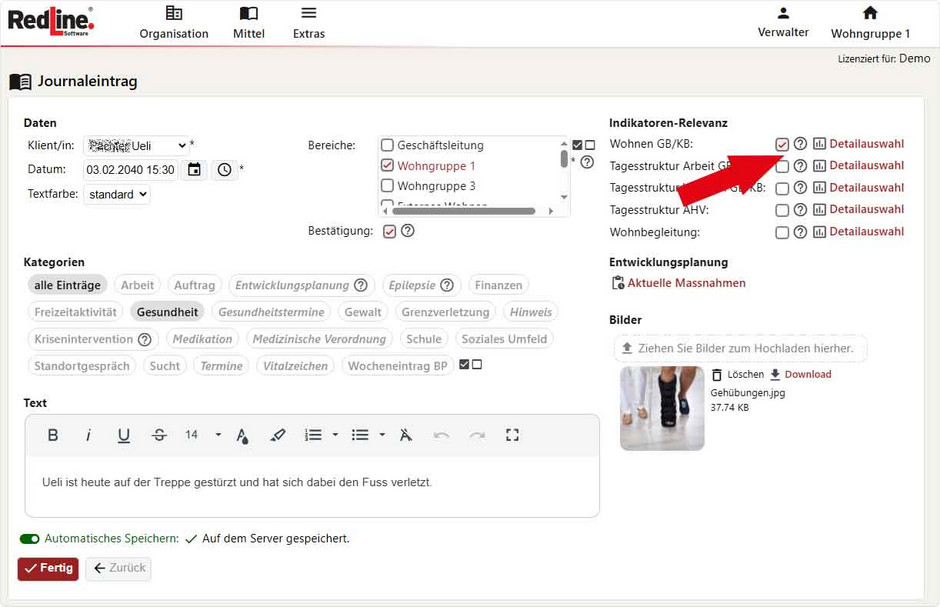Click the Fertig button

coord(48,568)
